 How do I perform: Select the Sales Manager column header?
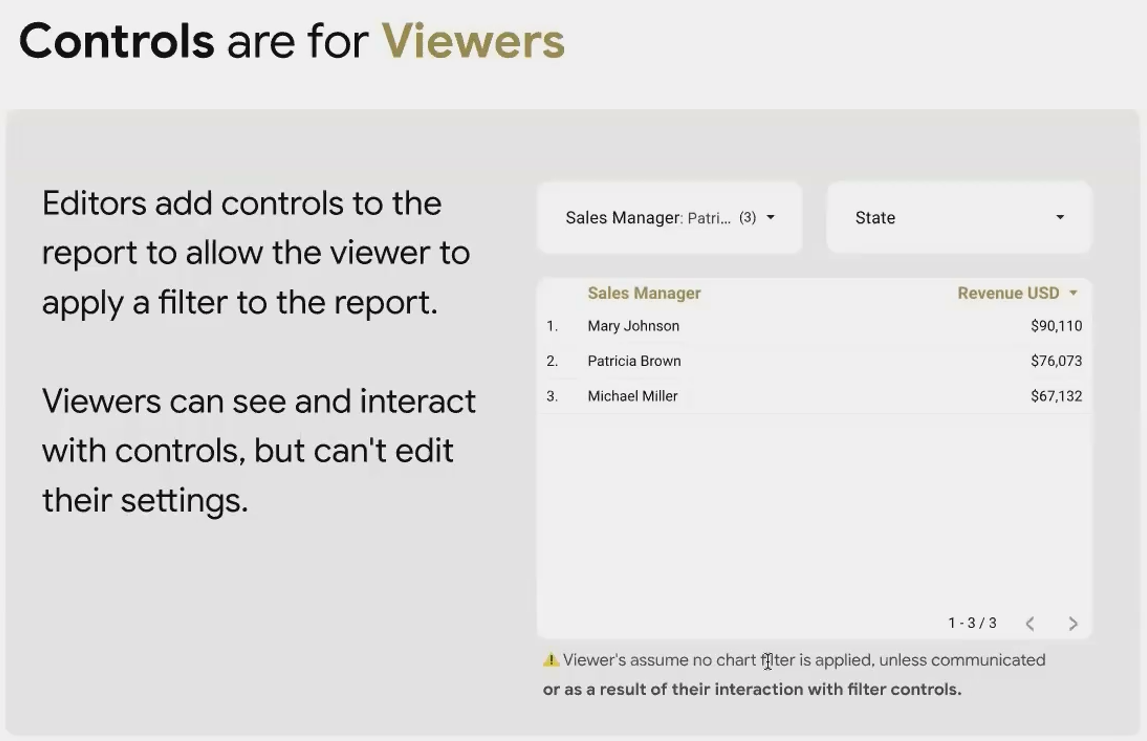644,292
